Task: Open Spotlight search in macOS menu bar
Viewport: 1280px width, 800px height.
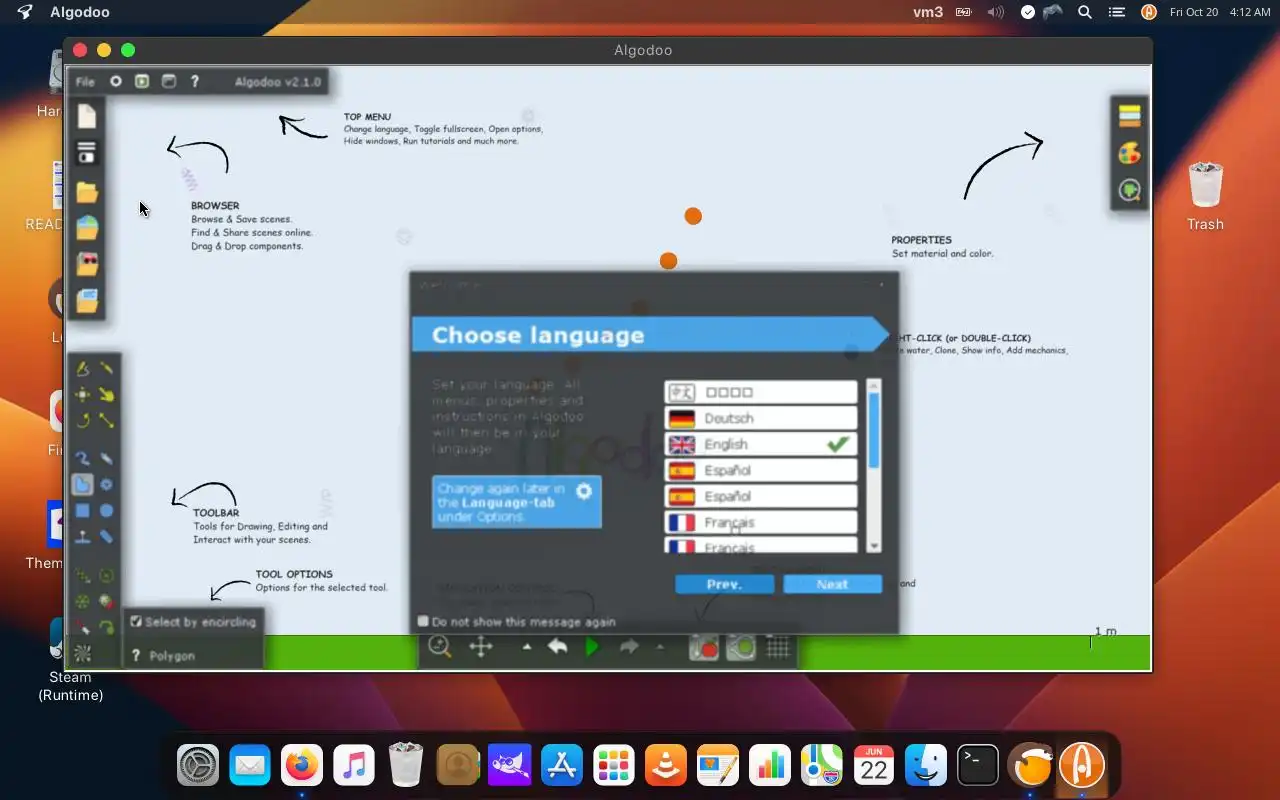Action: coord(1084,12)
